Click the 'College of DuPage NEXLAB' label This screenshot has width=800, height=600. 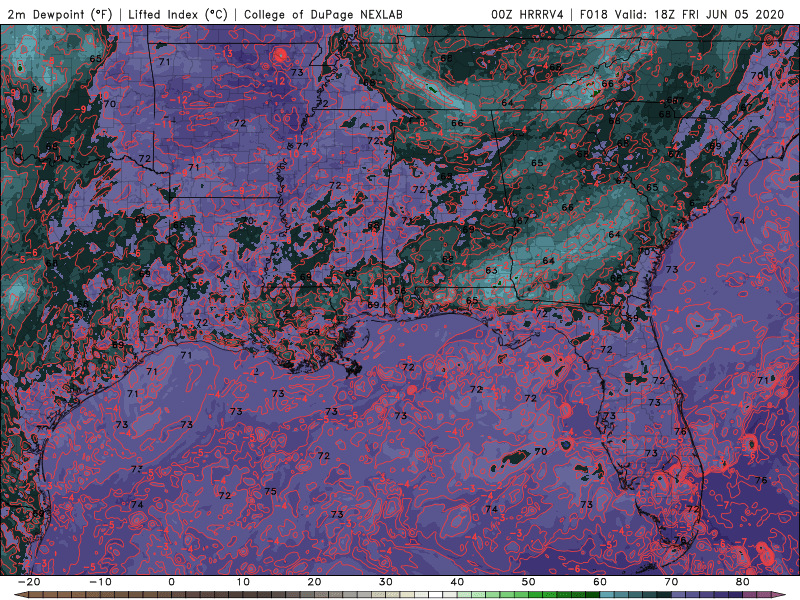pyautogui.click(x=323, y=15)
